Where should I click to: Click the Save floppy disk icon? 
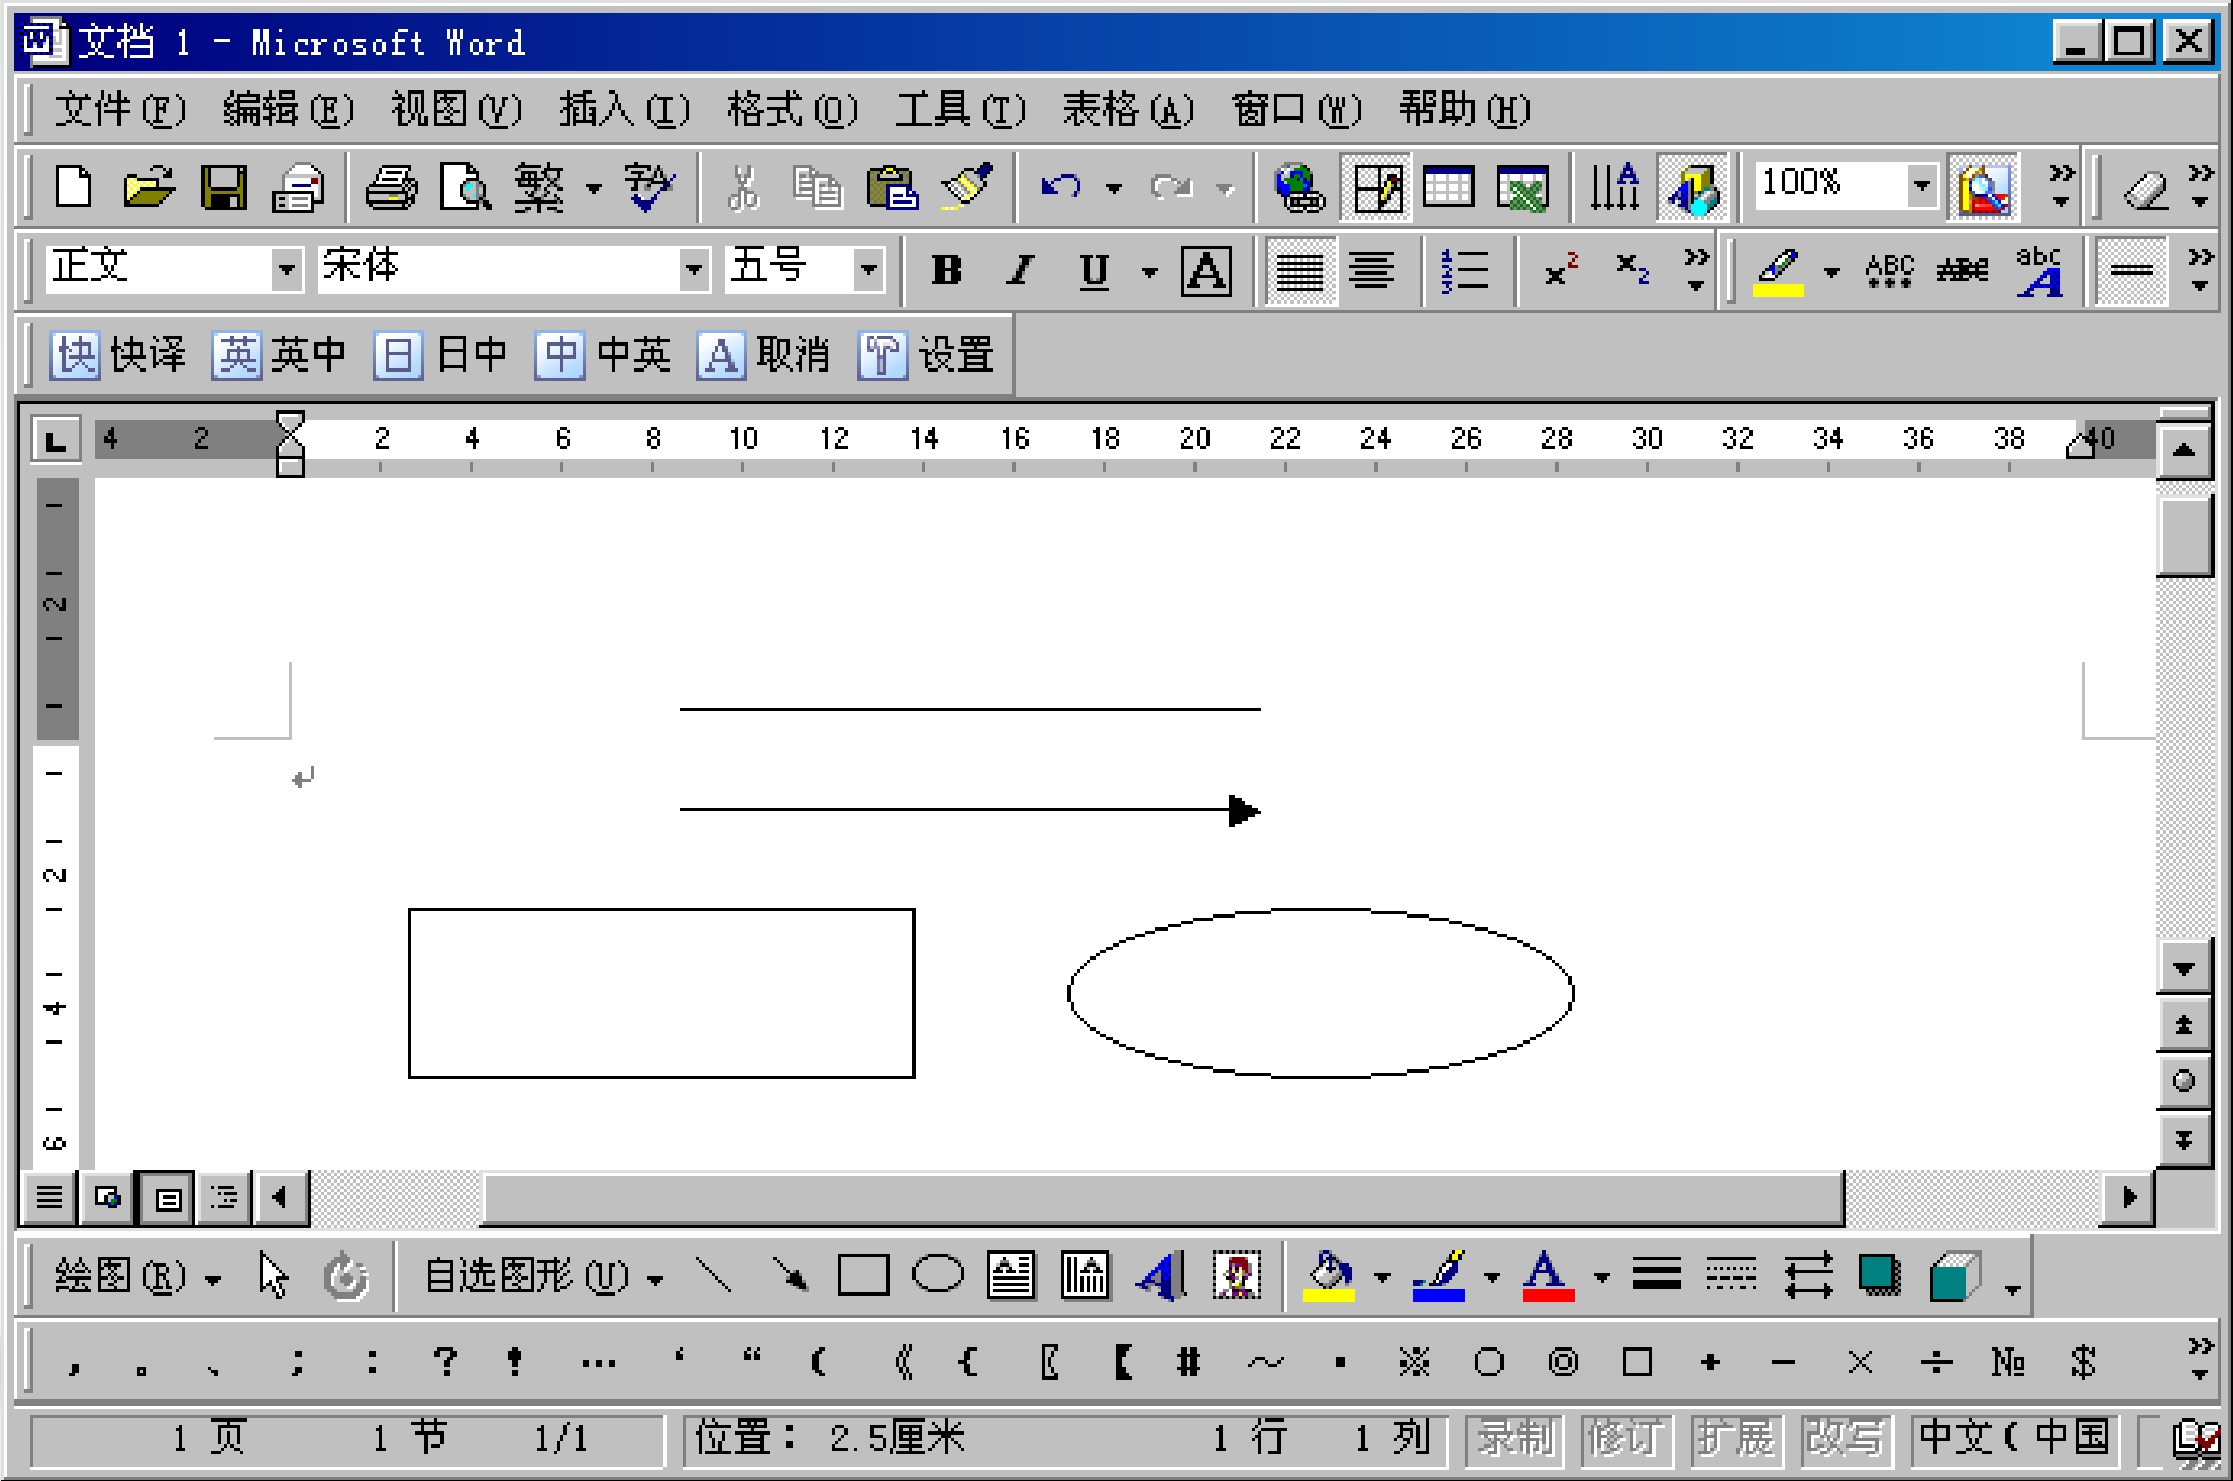(223, 187)
